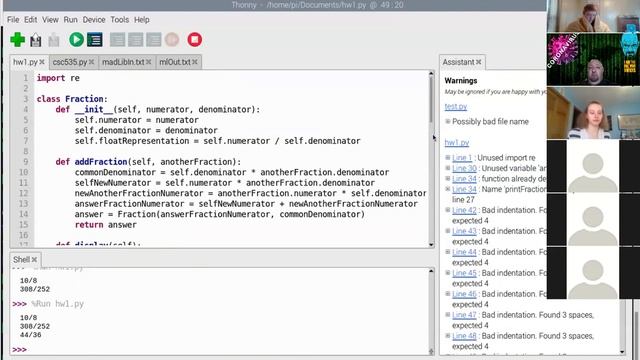Image resolution: width=640 pixels, height=360 pixels.
Task: Expand the Line 1 Unused import warning
Action: pos(448,157)
